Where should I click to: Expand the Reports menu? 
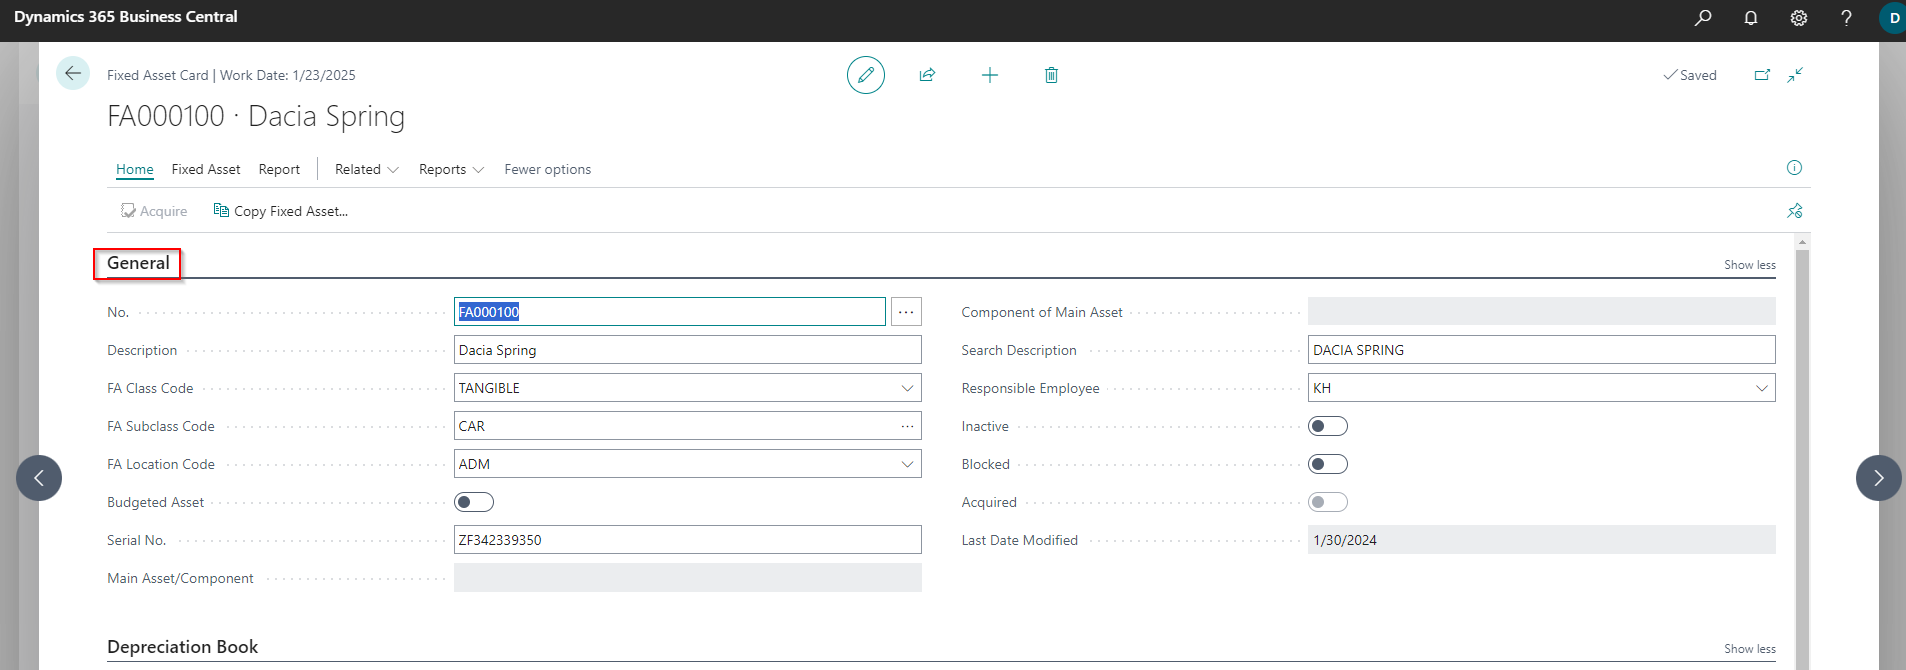click(x=451, y=169)
